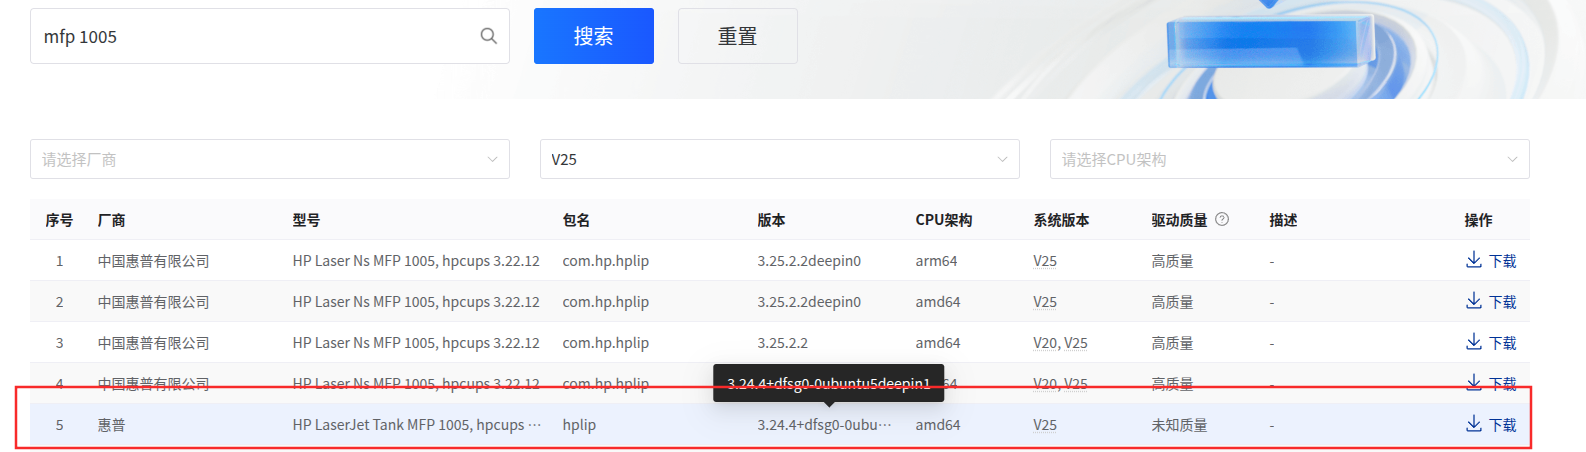This screenshot has width=1586, height=452.
Task: Open the V25 system version dropdown
Action: 780,159
